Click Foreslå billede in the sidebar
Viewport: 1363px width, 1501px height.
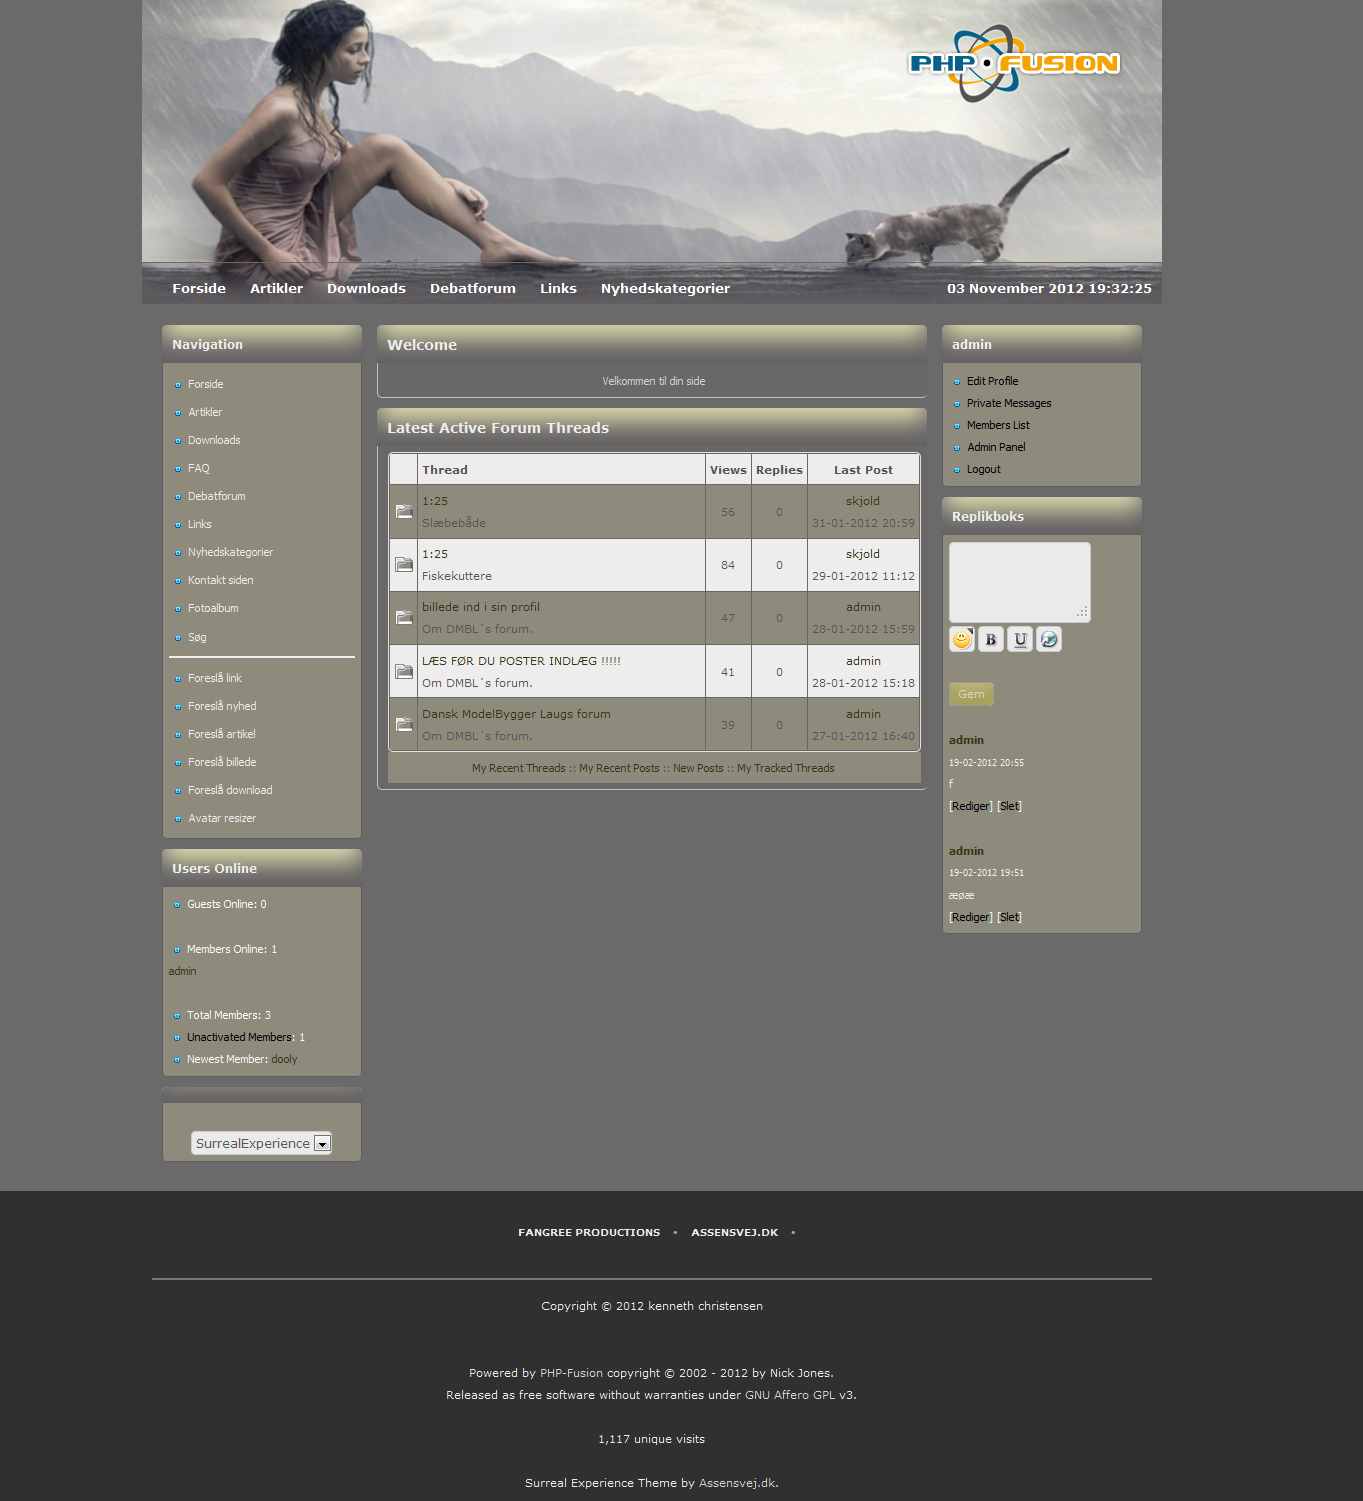tap(222, 762)
